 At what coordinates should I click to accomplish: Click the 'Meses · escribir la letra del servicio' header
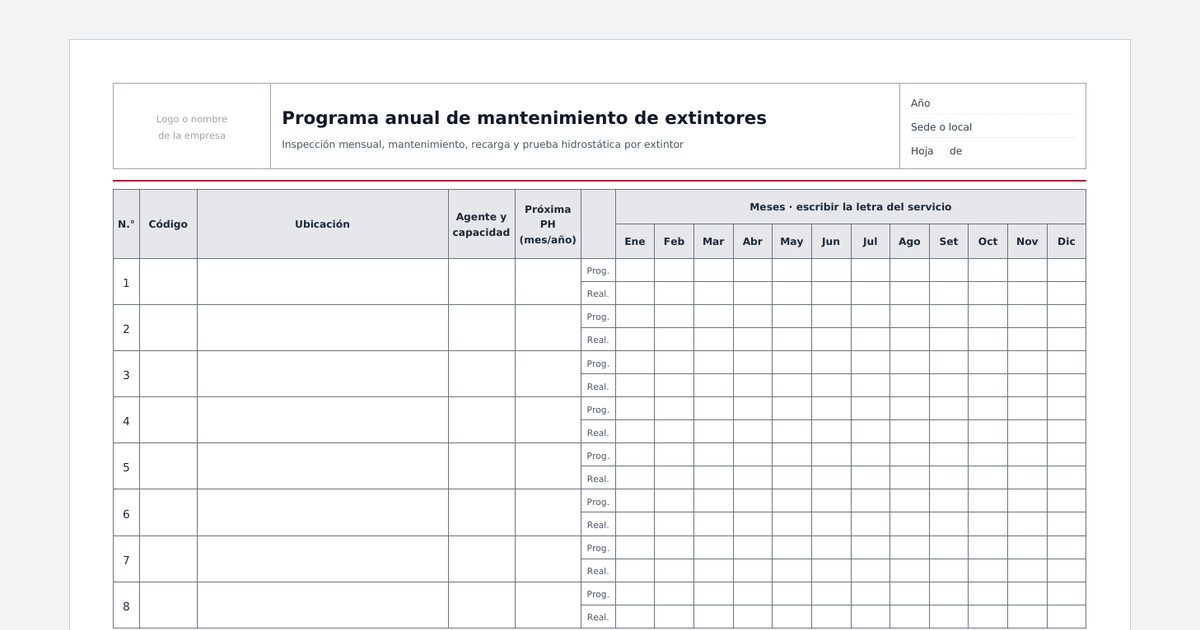coord(851,207)
